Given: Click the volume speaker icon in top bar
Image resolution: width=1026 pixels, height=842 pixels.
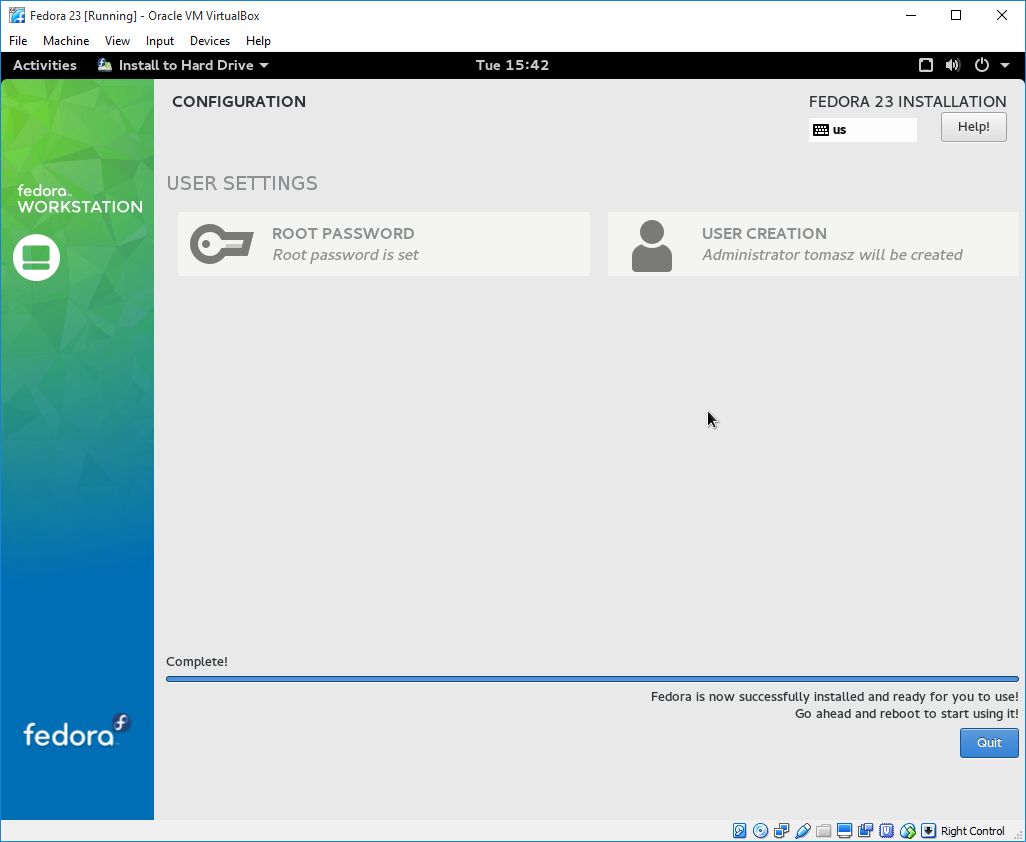Looking at the screenshot, I should coord(953,65).
